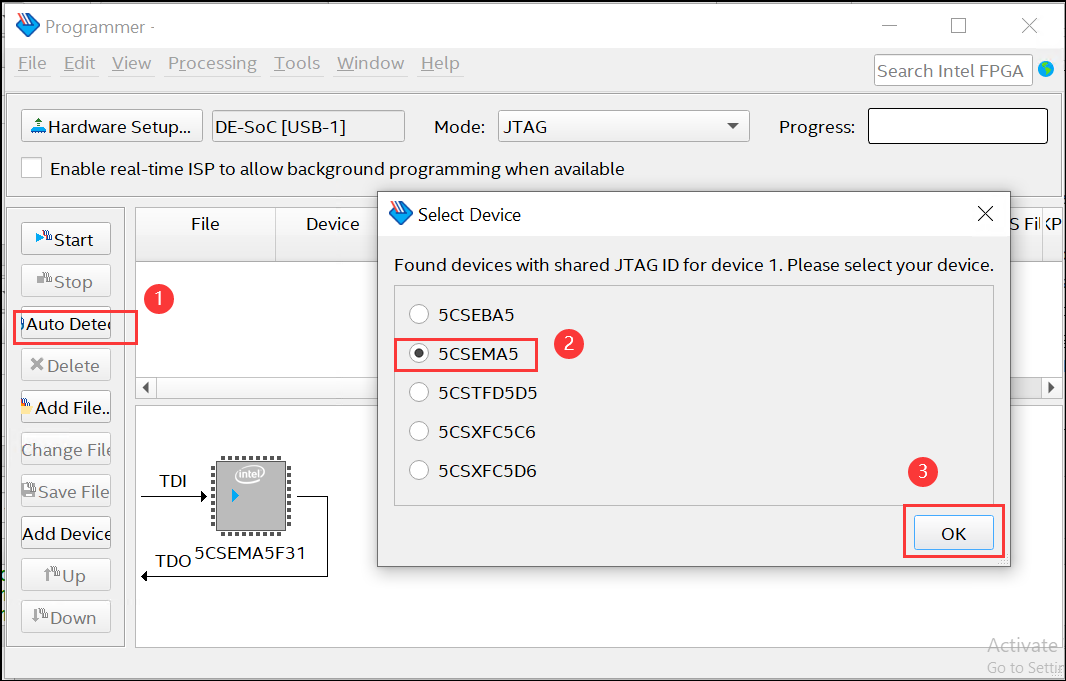Click the table's right scroll arrow
1066x681 pixels.
pos(1051,387)
